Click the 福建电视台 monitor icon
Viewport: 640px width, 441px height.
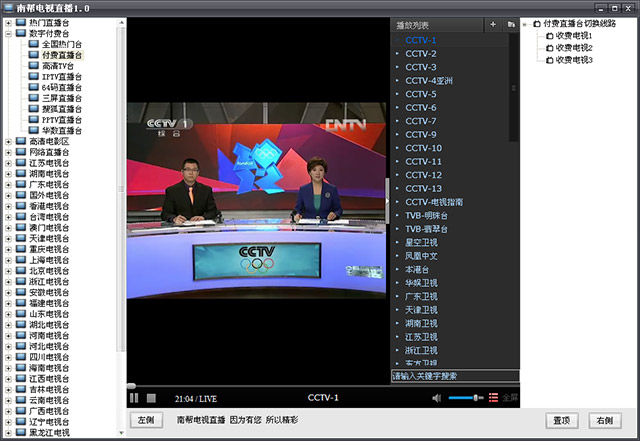21,303
